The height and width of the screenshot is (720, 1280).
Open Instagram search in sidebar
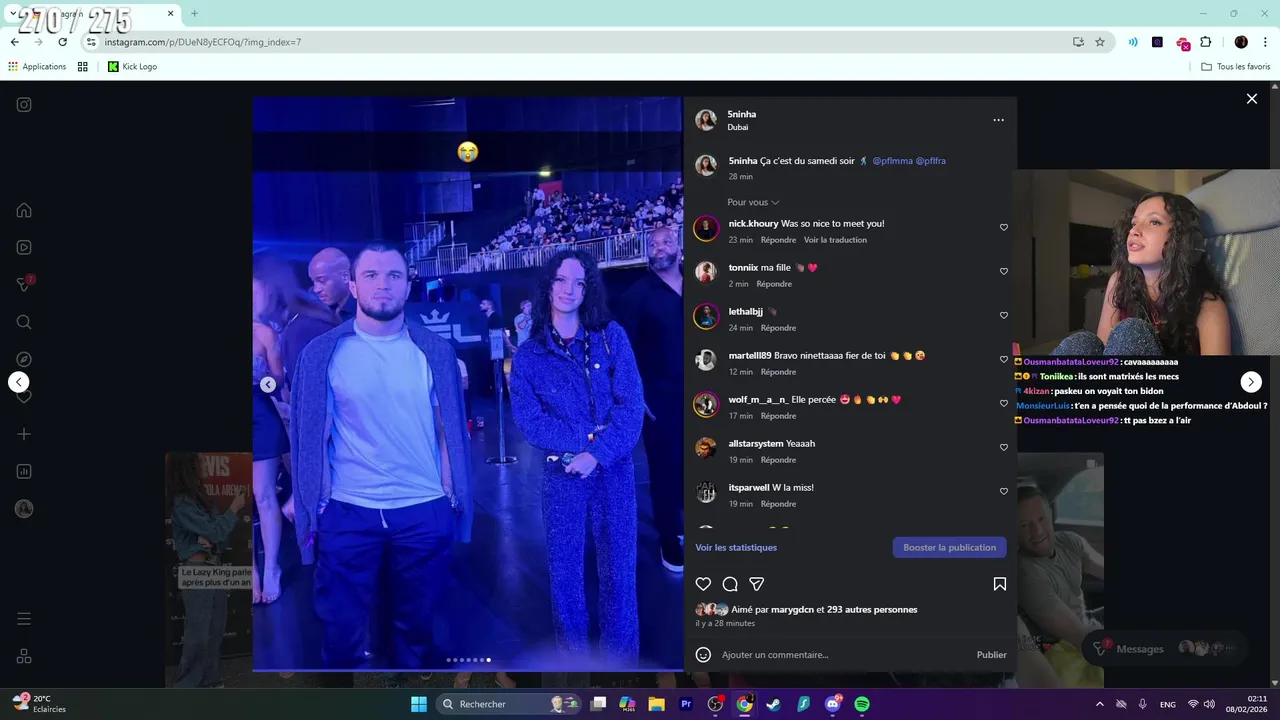click(x=24, y=322)
